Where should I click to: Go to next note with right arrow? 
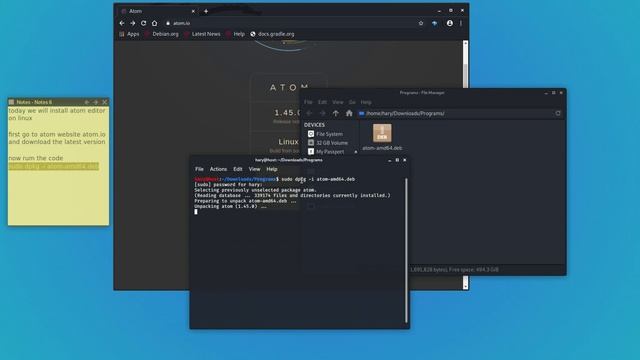pos(96,102)
